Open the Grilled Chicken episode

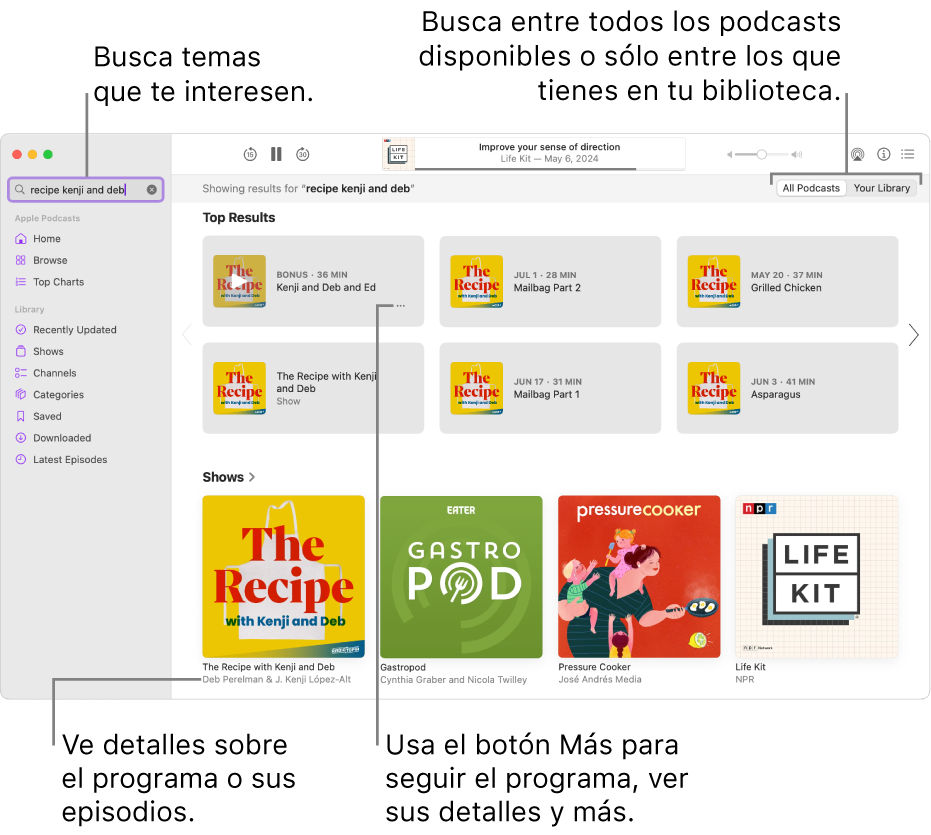tap(786, 281)
